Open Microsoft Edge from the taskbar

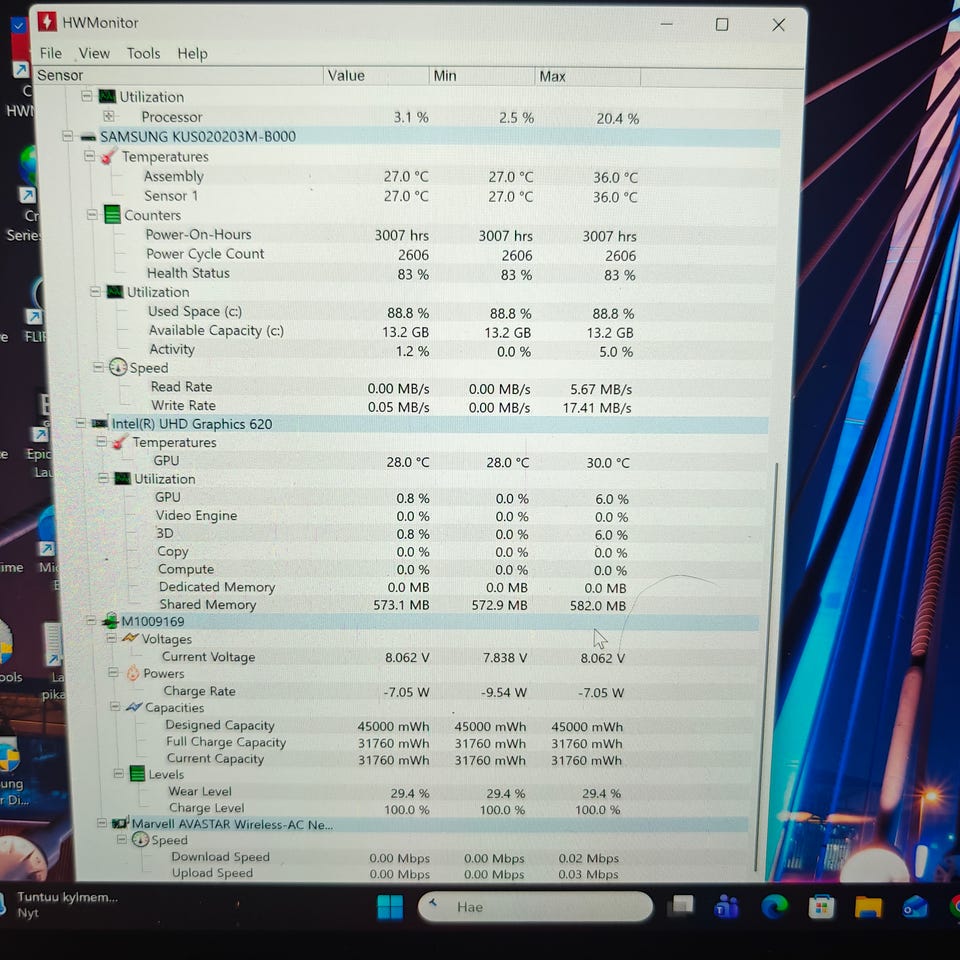pos(774,907)
